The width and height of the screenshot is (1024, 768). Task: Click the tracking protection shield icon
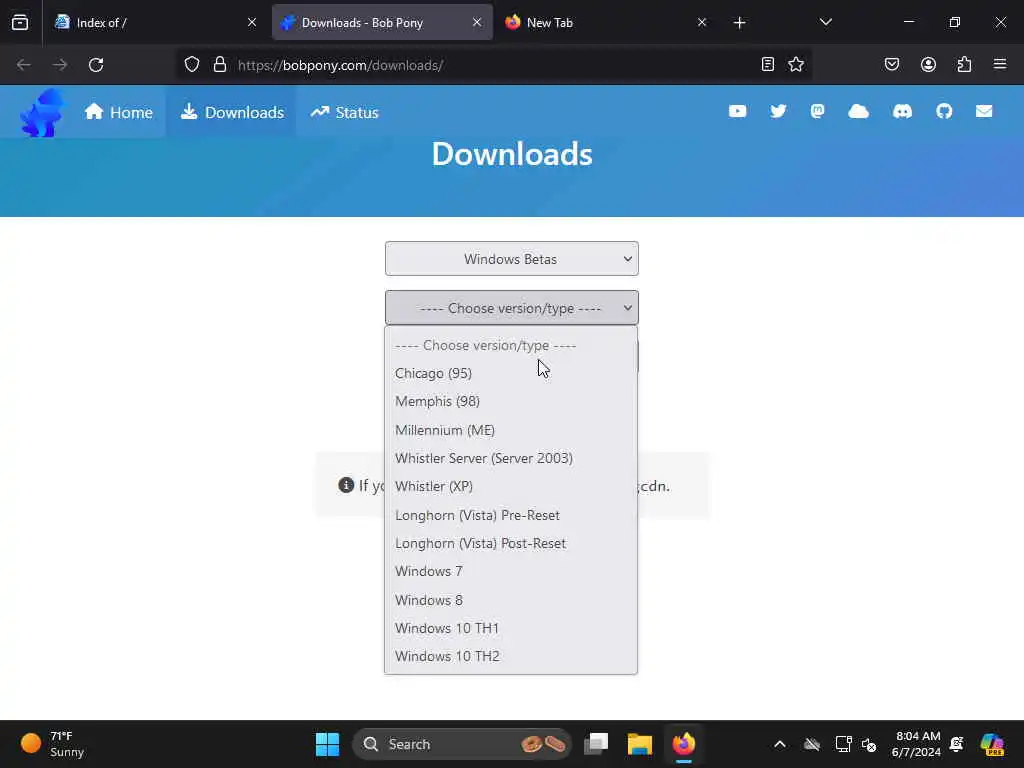click(191, 65)
